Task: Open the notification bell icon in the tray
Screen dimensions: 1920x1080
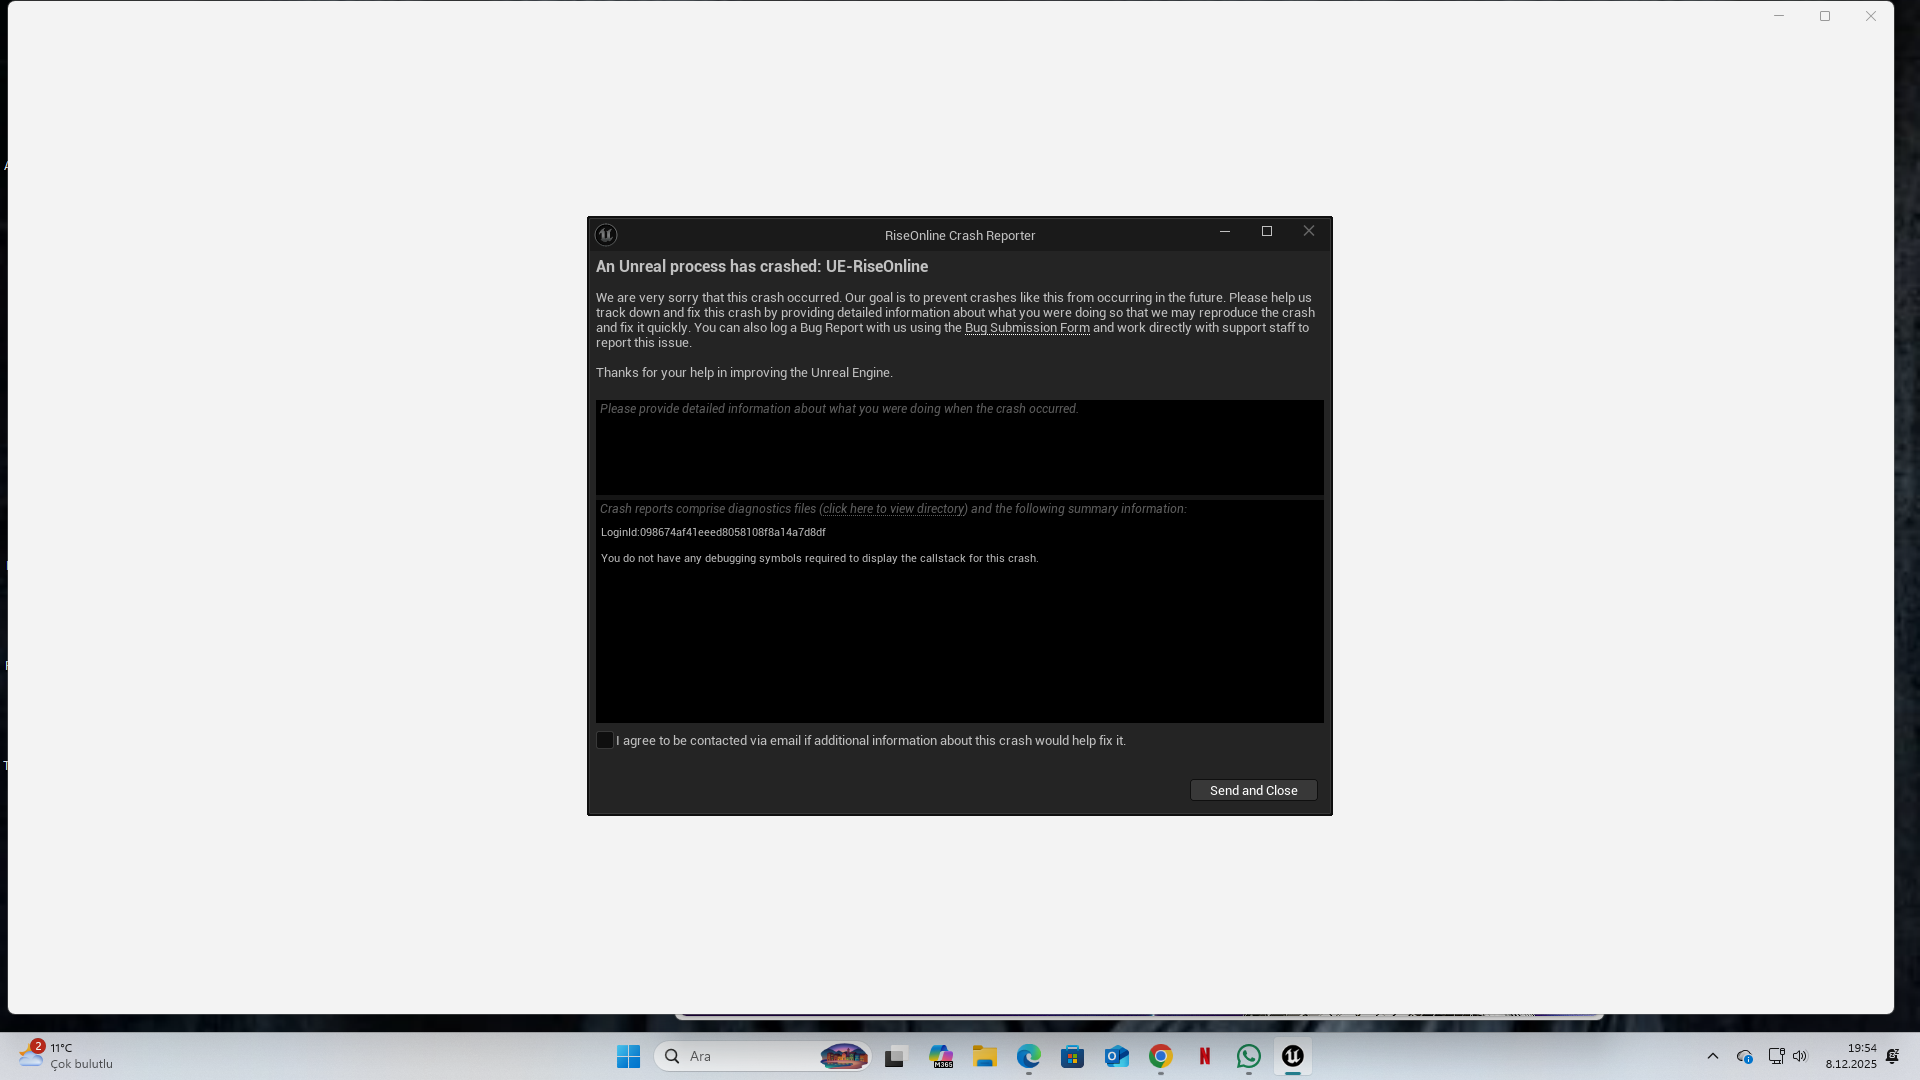Action: [1893, 1056]
